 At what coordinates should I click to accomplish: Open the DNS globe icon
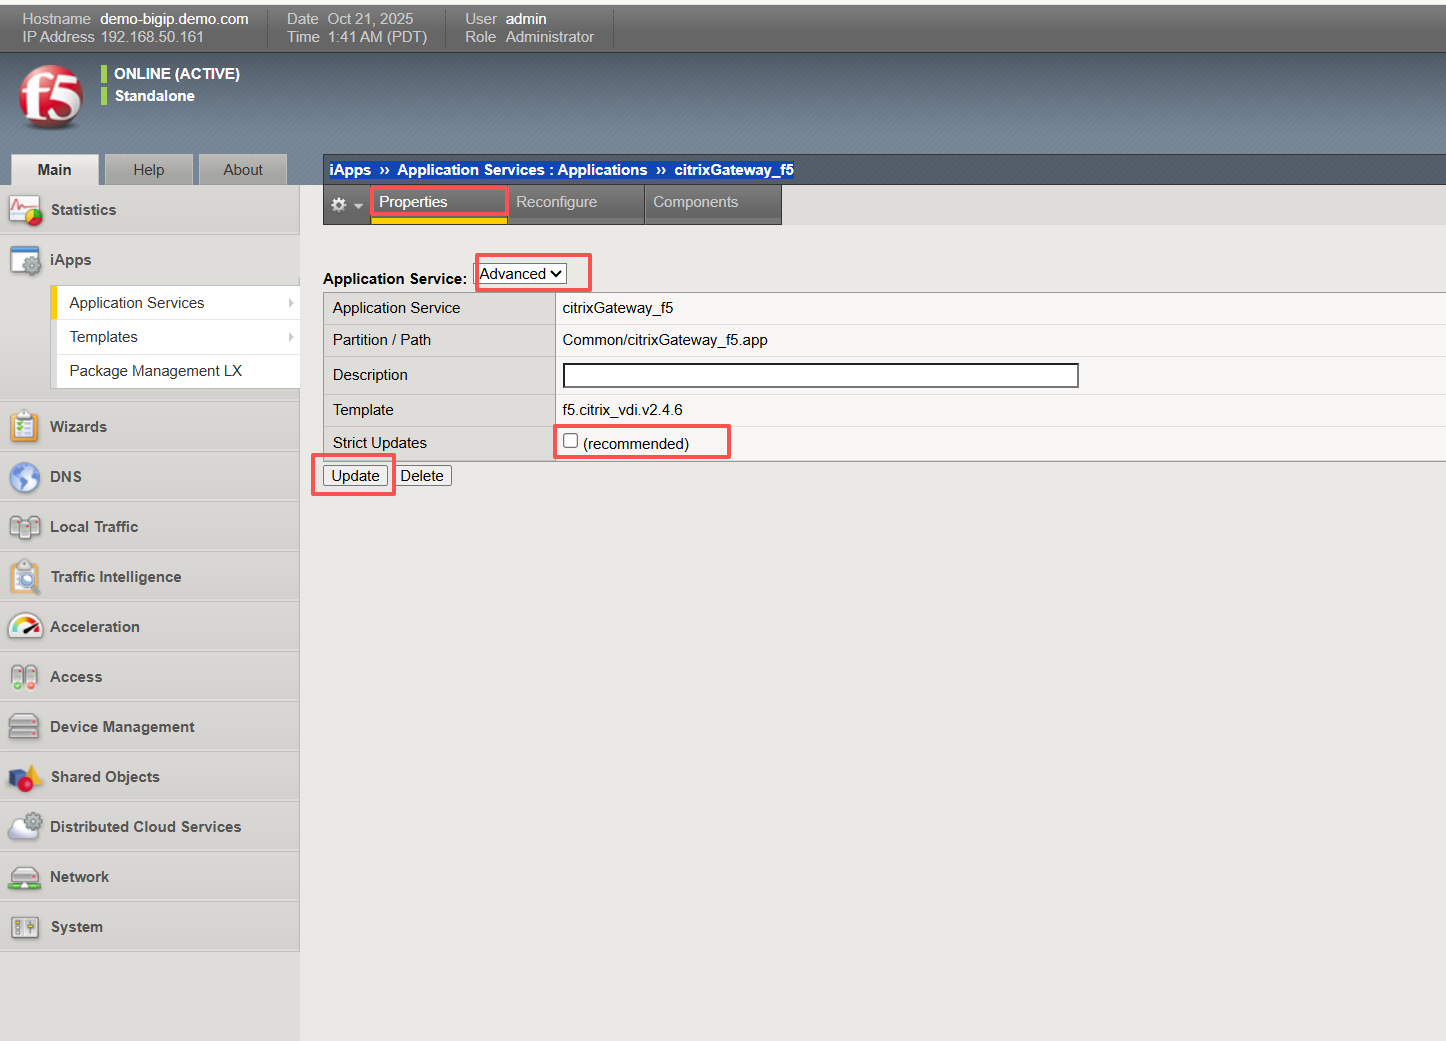coord(24,476)
